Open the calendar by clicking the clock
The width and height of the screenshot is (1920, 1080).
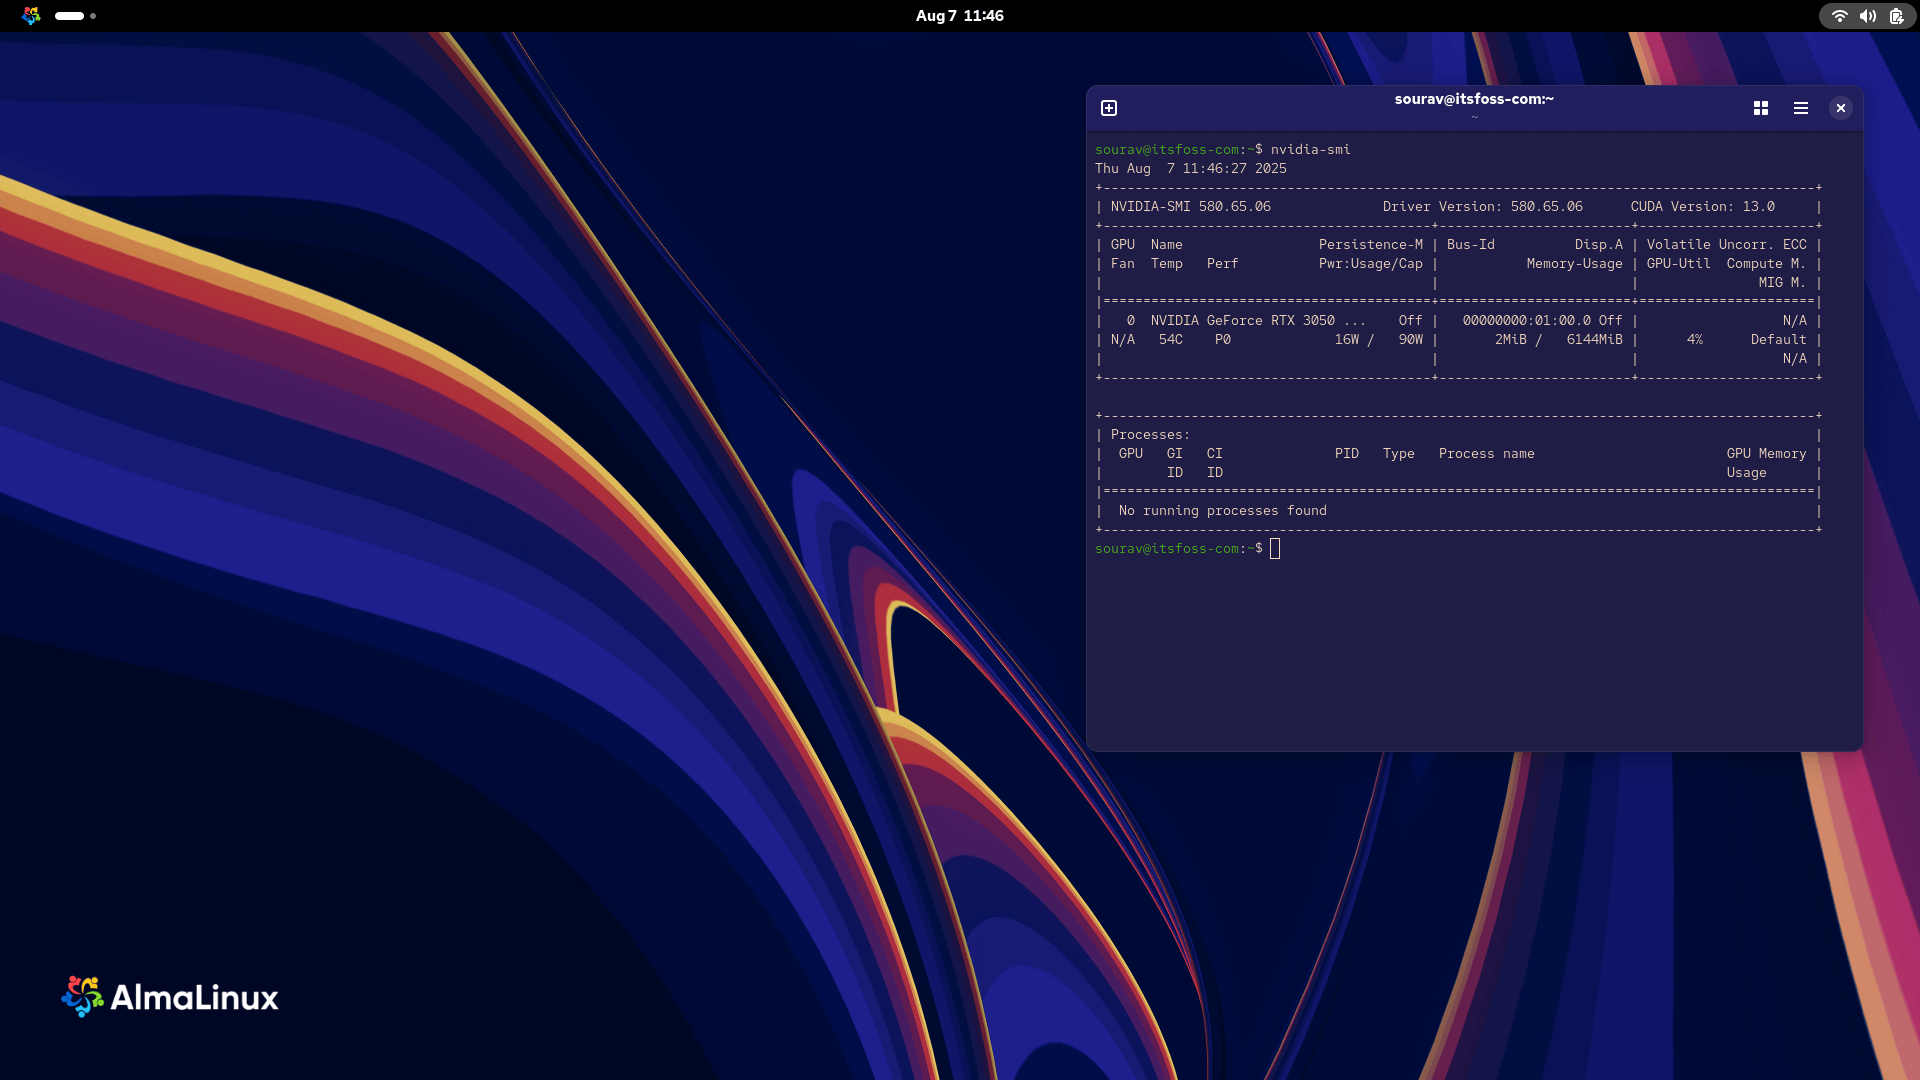tap(959, 16)
